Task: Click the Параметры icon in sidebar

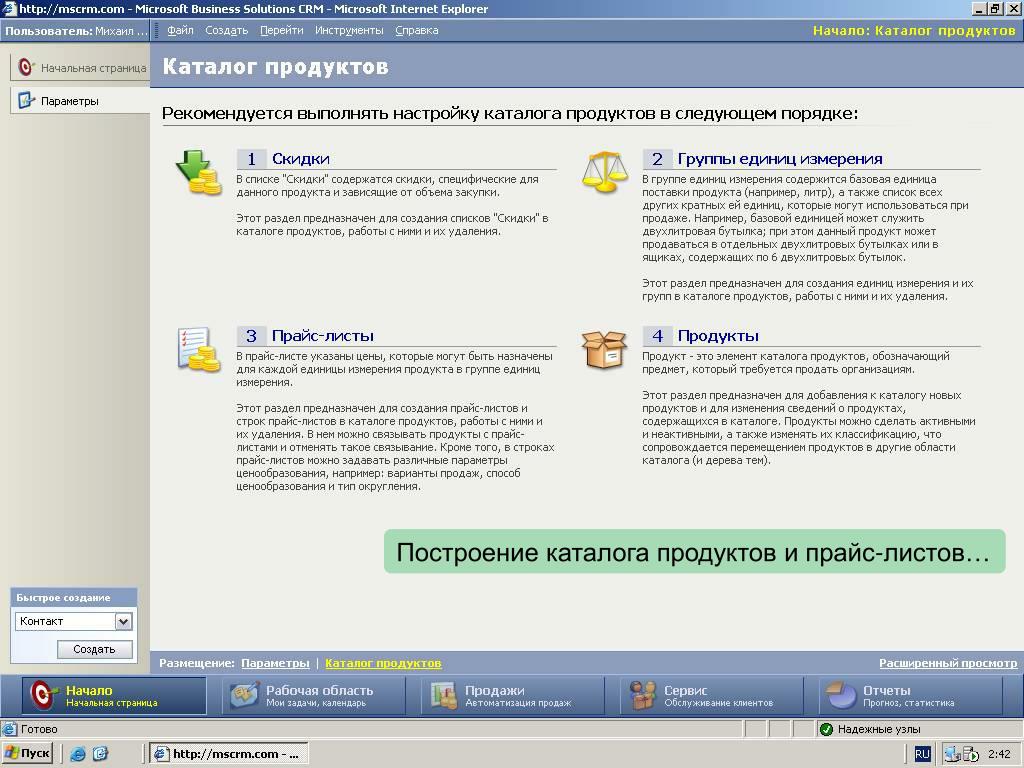Action: tap(25, 101)
